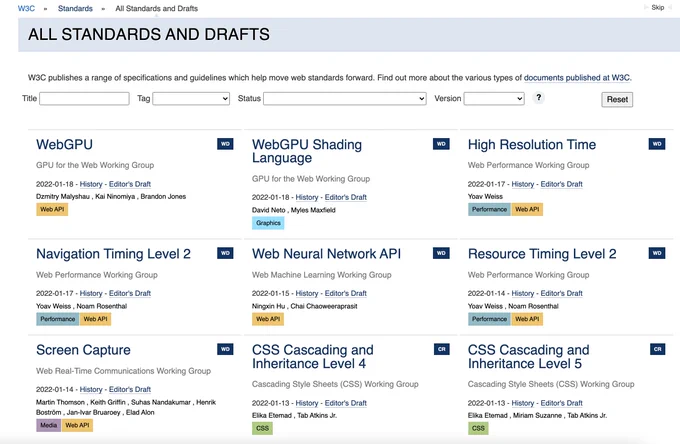Click the WD badge on WebGPU Shading Language card
Screen dimensions: 680x444
441,144
